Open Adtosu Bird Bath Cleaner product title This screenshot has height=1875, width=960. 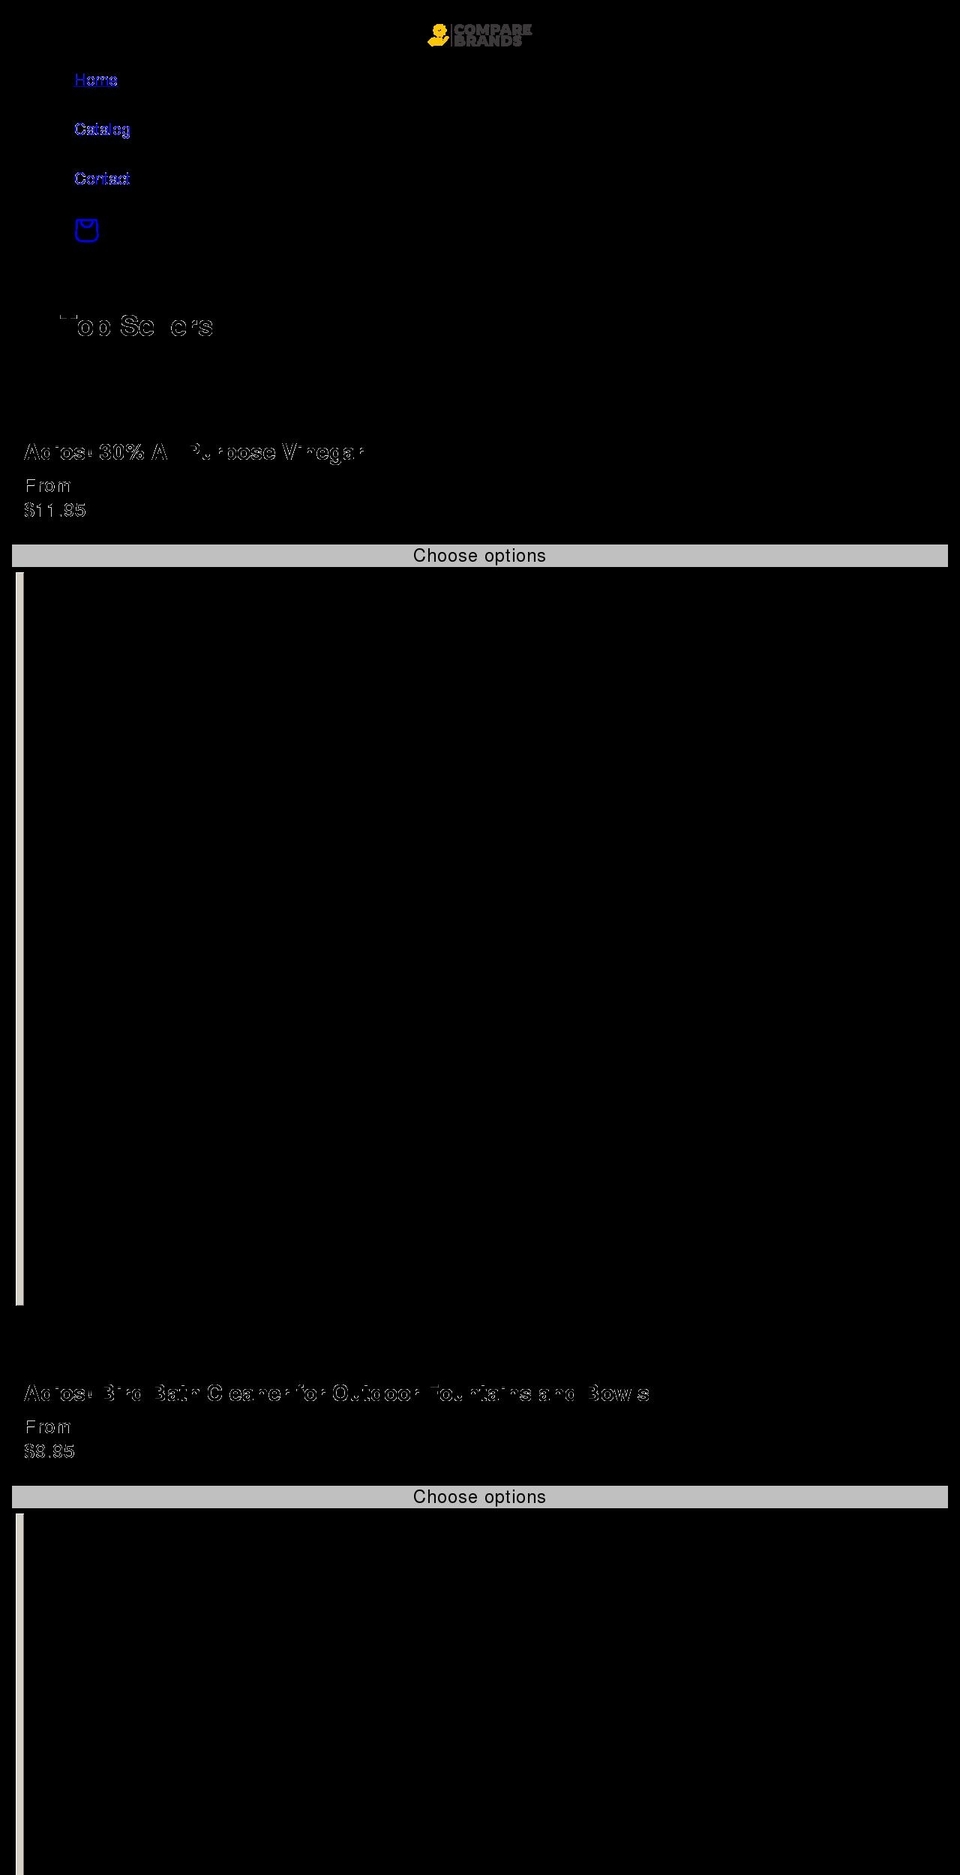click(x=337, y=1393)
